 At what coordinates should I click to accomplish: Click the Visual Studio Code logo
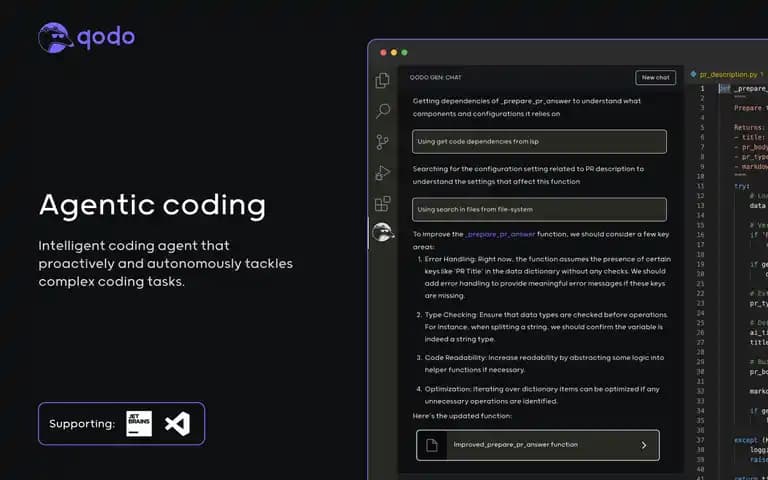tap(177, 424)
